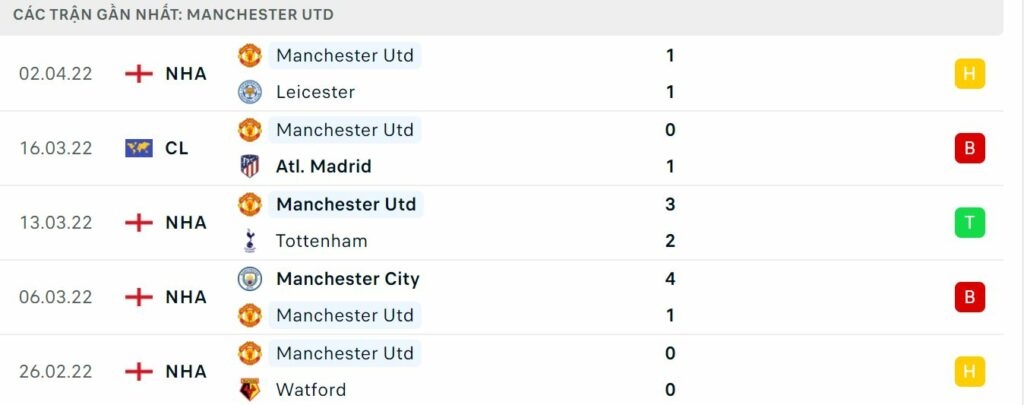The width and height of the screenshot is (1024, 405).
Task: Open the Tottenham team link
Action: click(x=321, y=241)
